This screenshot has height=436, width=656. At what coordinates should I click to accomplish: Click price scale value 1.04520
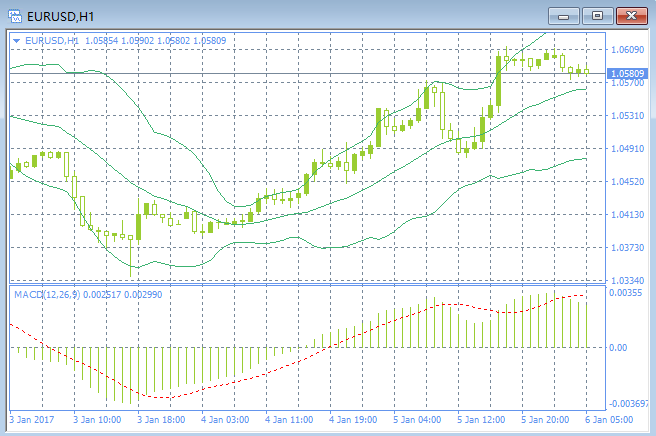[x=627, y=182]
